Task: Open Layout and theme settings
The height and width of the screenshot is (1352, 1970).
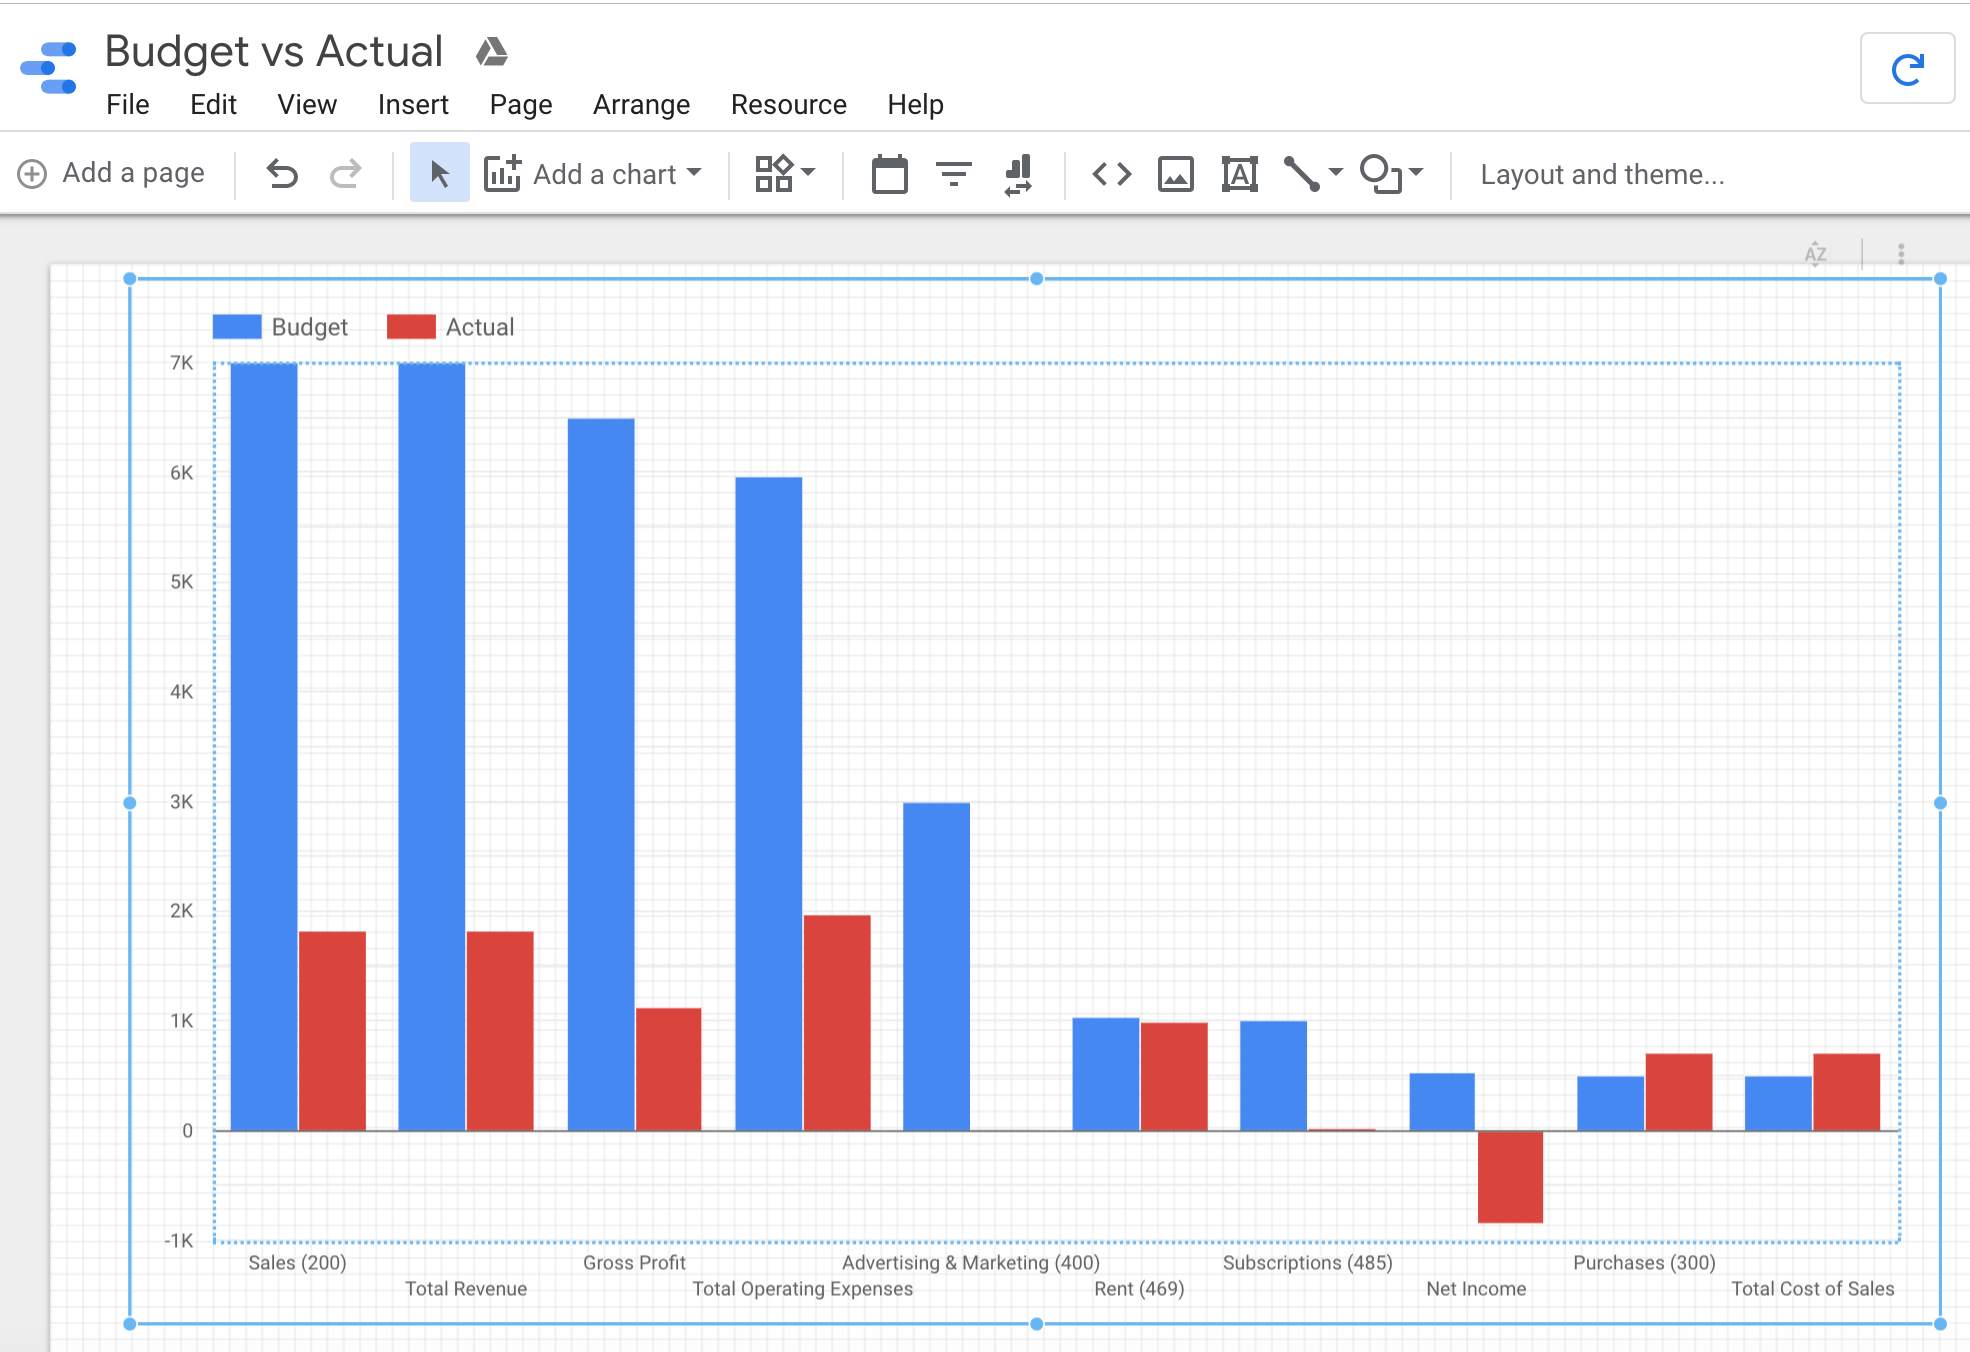Action: pyautogui.click(x=1602, y=174)
